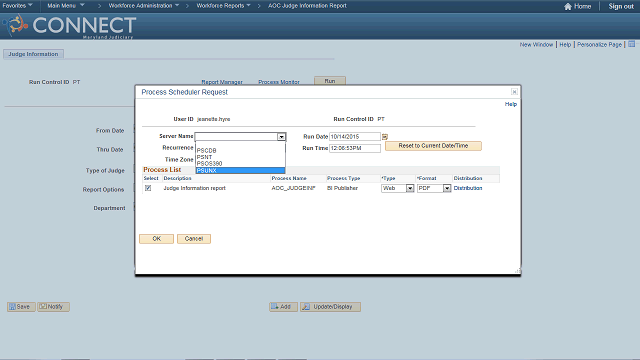Toggle the Judge Information report Select checkbox
Viewport: 640px width, 360px height.
coord(148,188)
